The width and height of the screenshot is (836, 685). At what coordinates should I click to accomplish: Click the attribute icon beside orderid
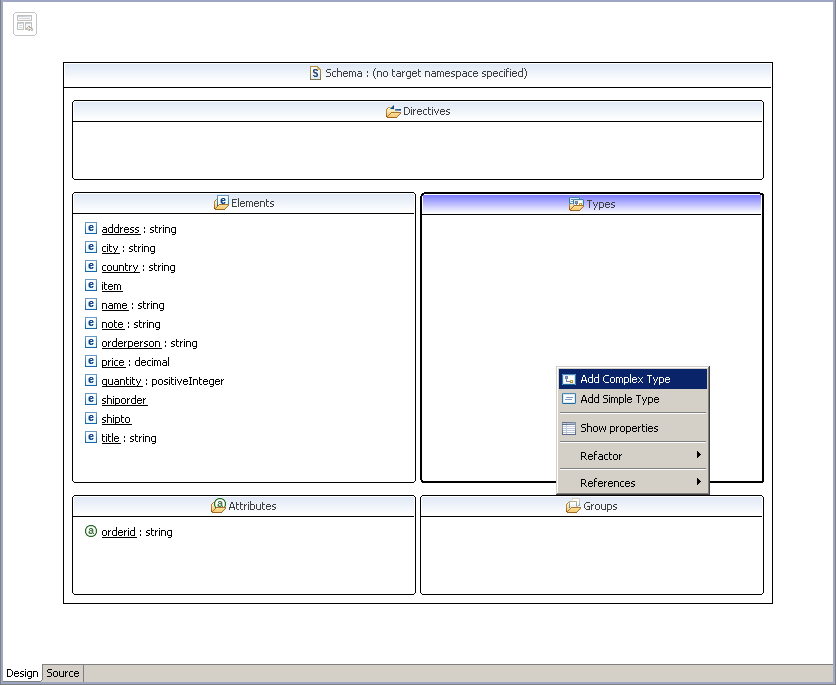[x=91, y=531]
